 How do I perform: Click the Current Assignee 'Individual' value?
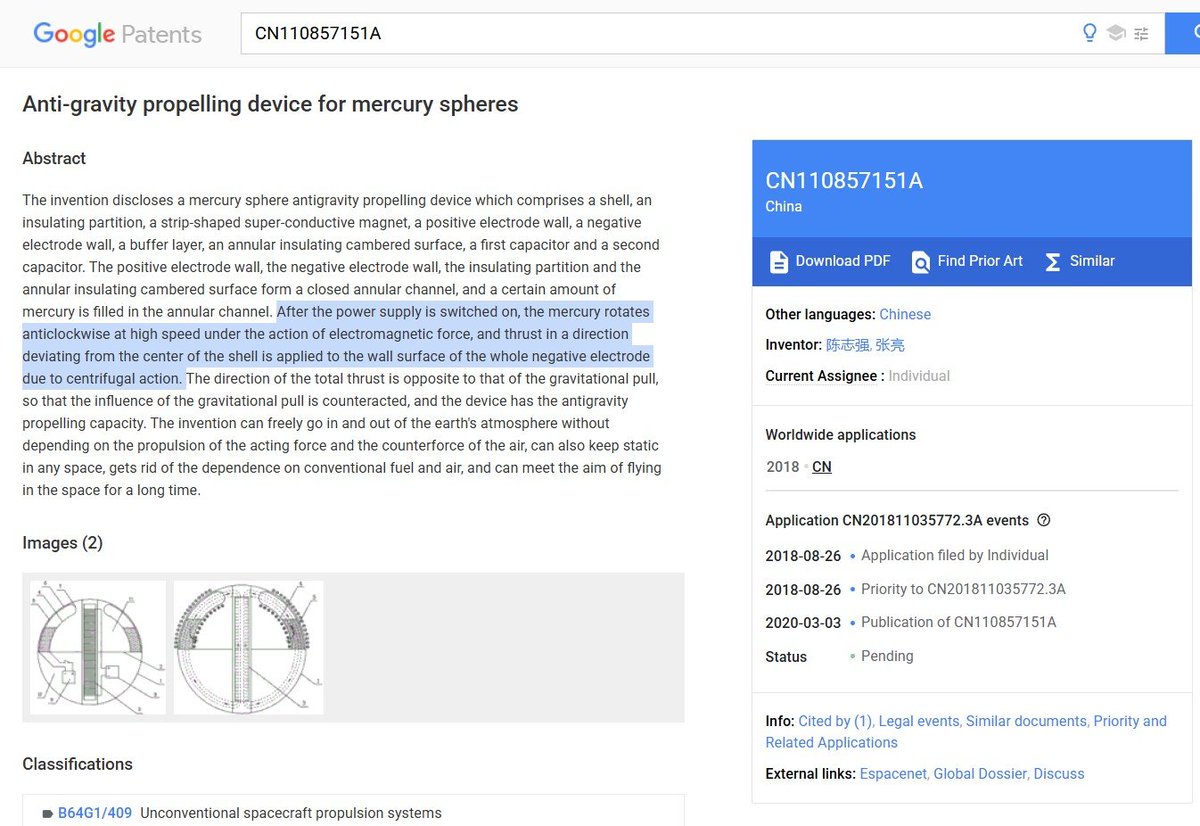(919, 376)
